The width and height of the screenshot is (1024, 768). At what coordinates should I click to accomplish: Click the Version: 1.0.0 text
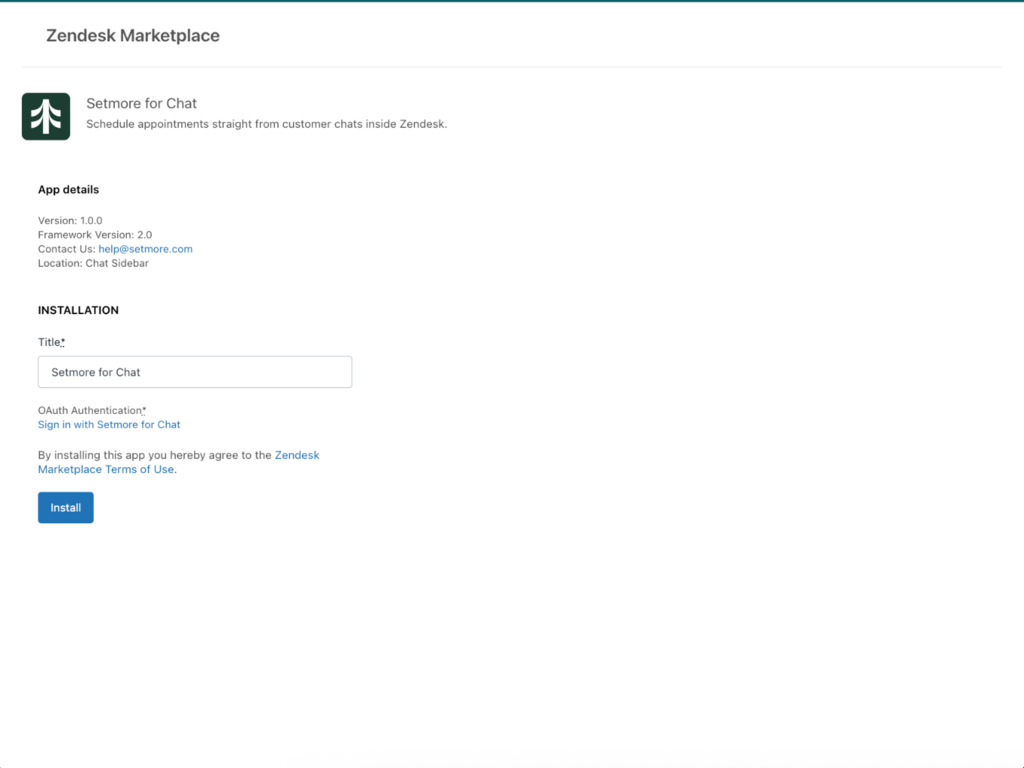pos(70,220)
